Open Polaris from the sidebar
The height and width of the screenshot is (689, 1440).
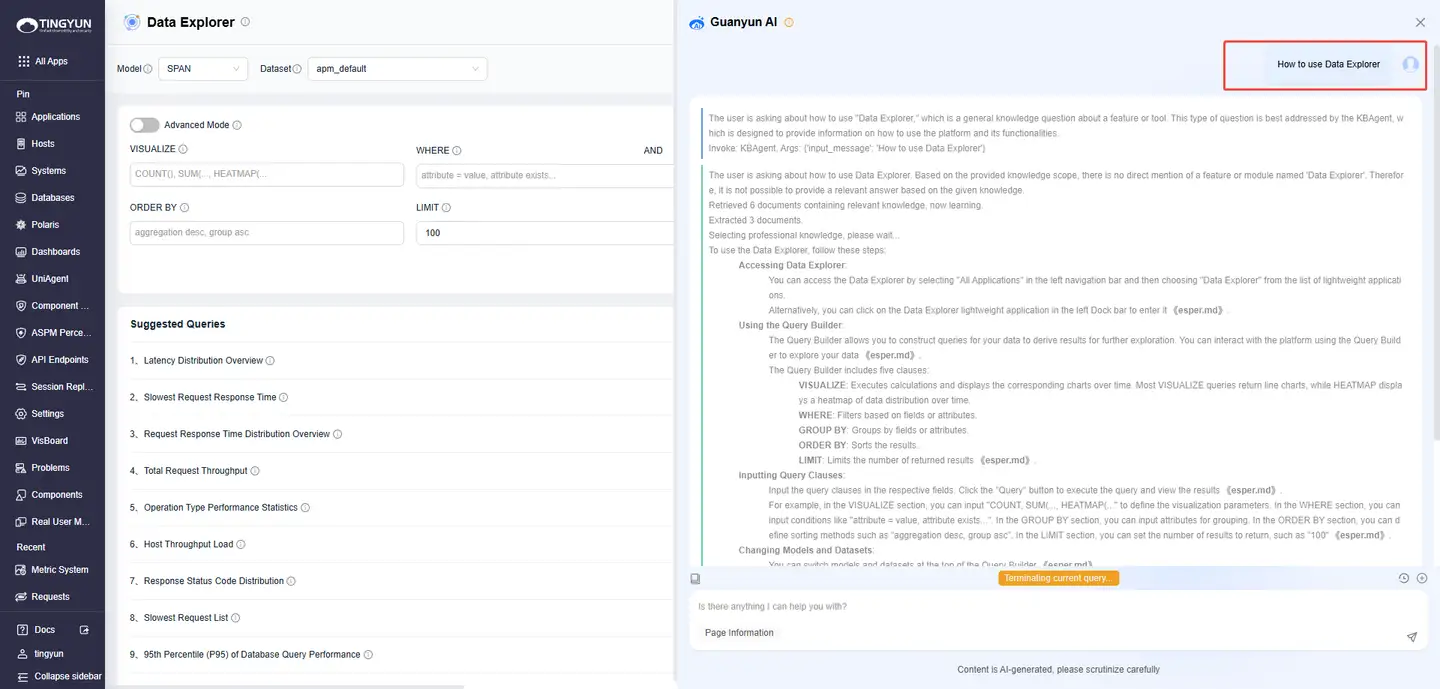click(45, 225)
